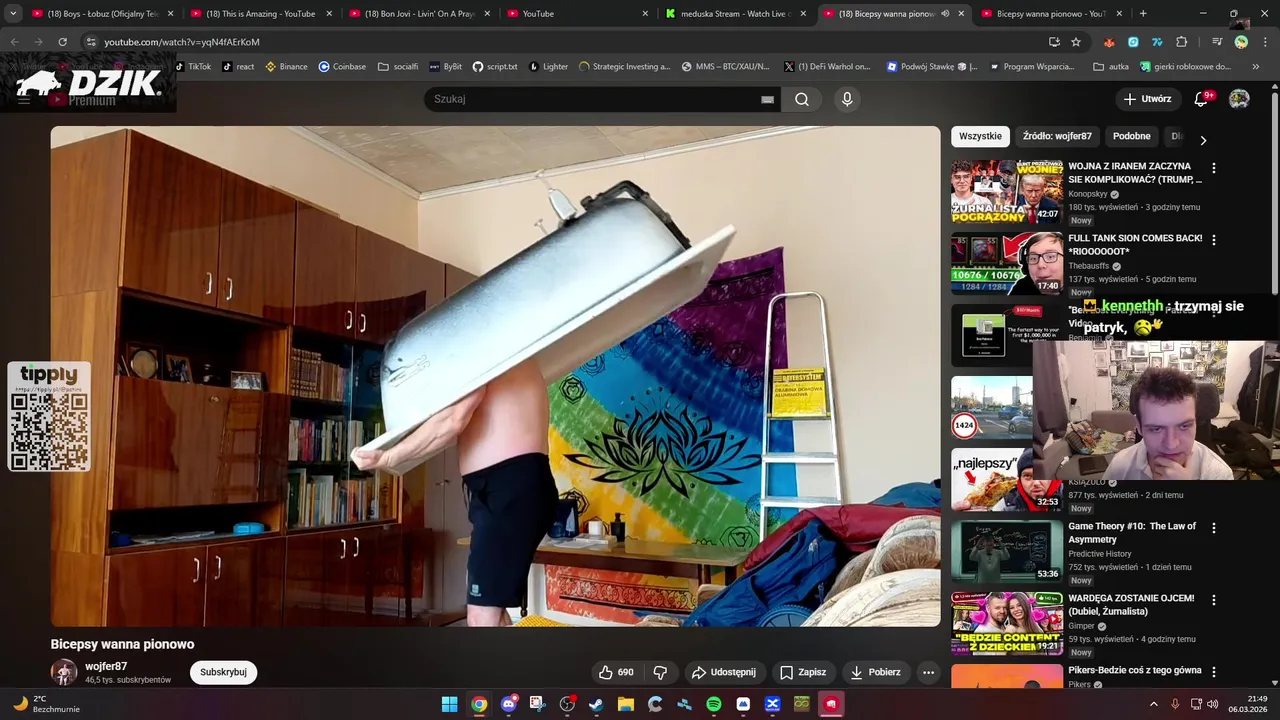Select the Wszystkie filter chip
The height and width of the screenshot is (720, 1280).
tap(980, 136)
